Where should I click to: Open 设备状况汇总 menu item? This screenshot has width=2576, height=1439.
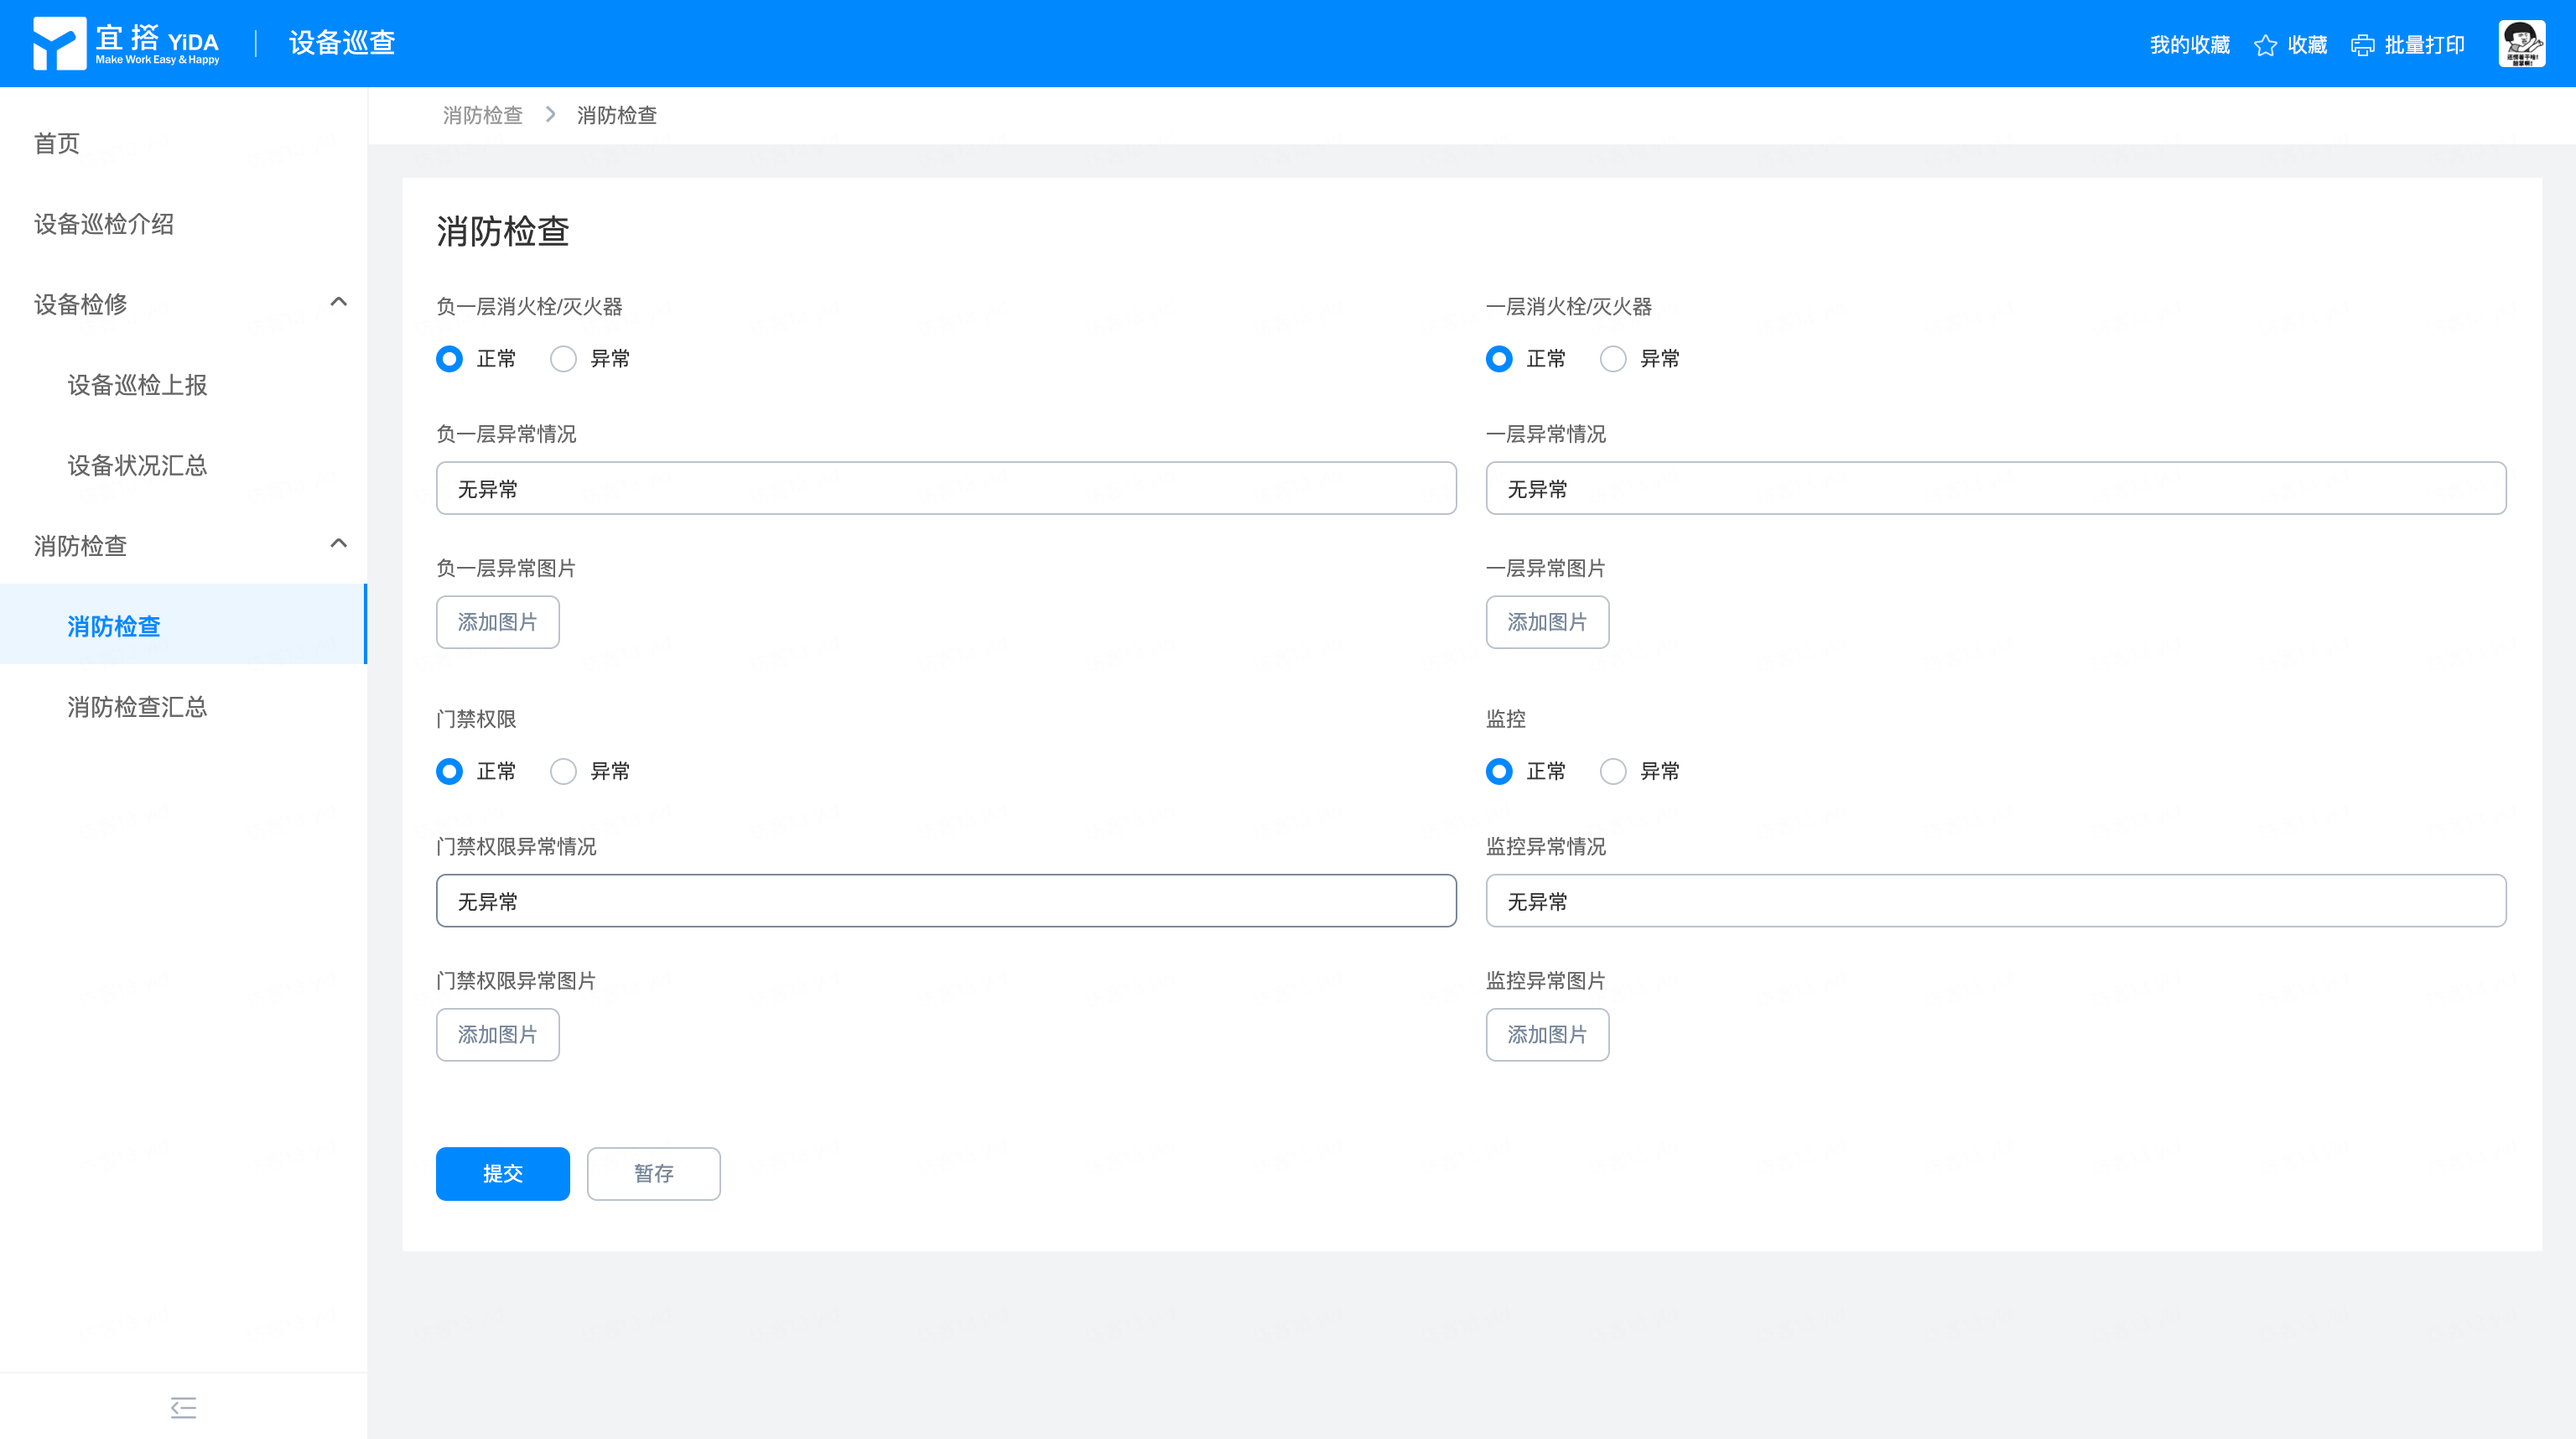pos(137,465)
